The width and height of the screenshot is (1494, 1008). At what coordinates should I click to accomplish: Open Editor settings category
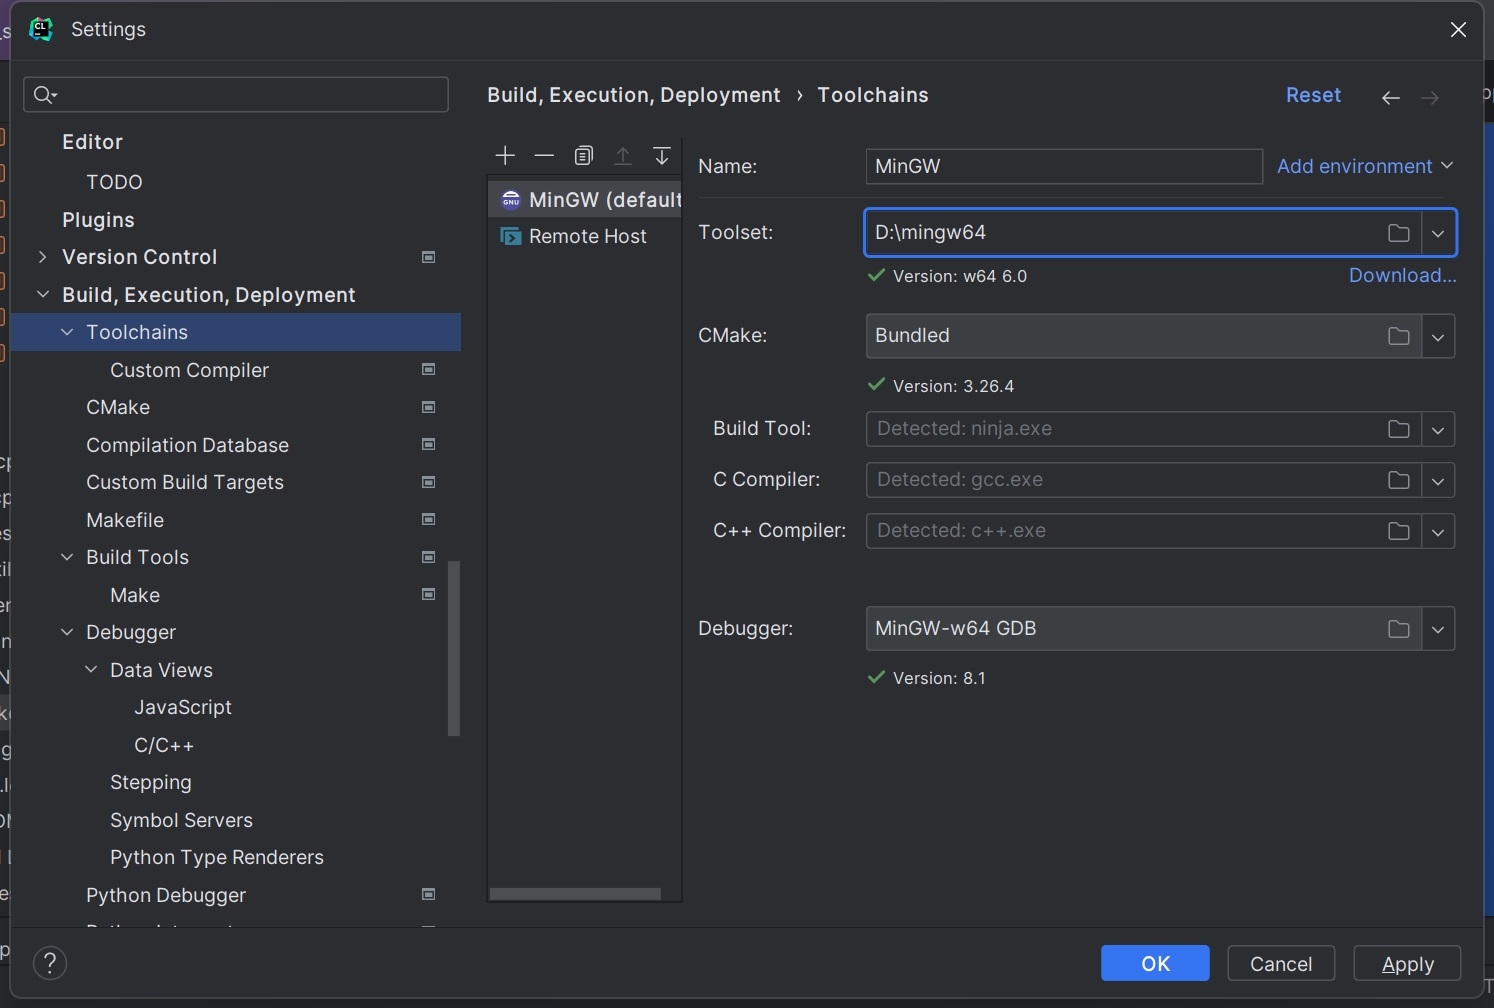coord(92,142)
